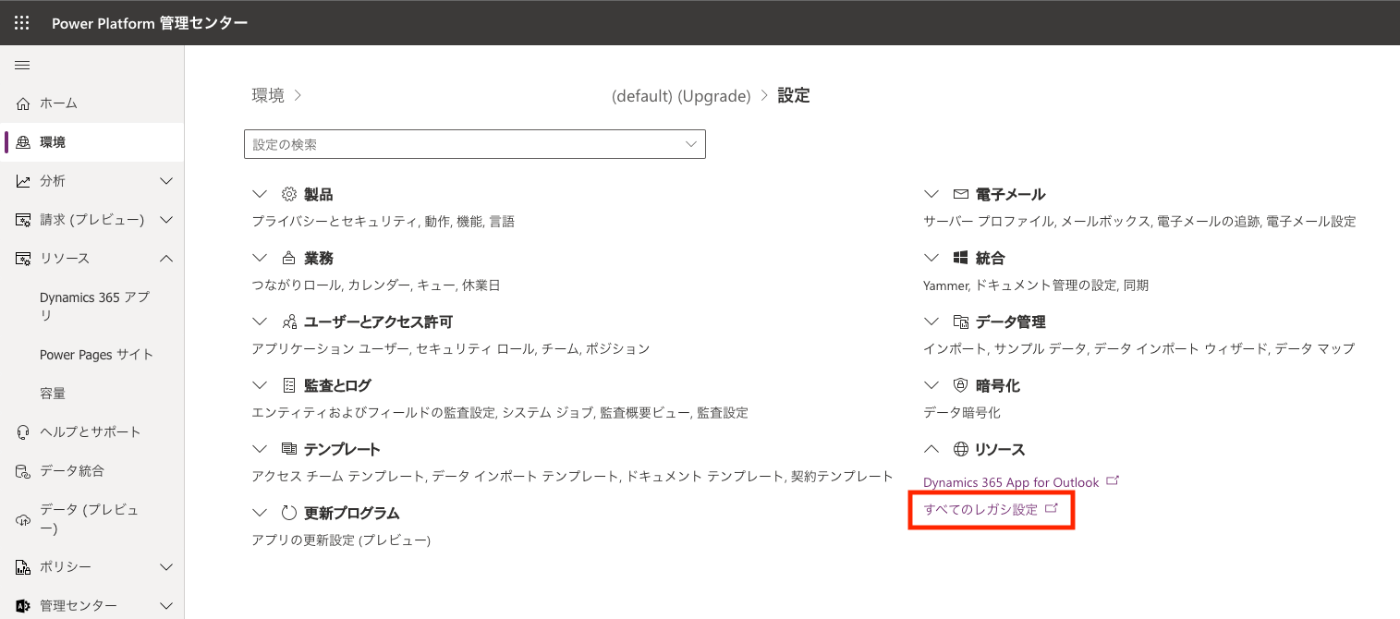Image resolution: width=1400 pixels, height=619 pixels.
Task: Toggle the 統合 section chevron
Action: pos(932,258)
